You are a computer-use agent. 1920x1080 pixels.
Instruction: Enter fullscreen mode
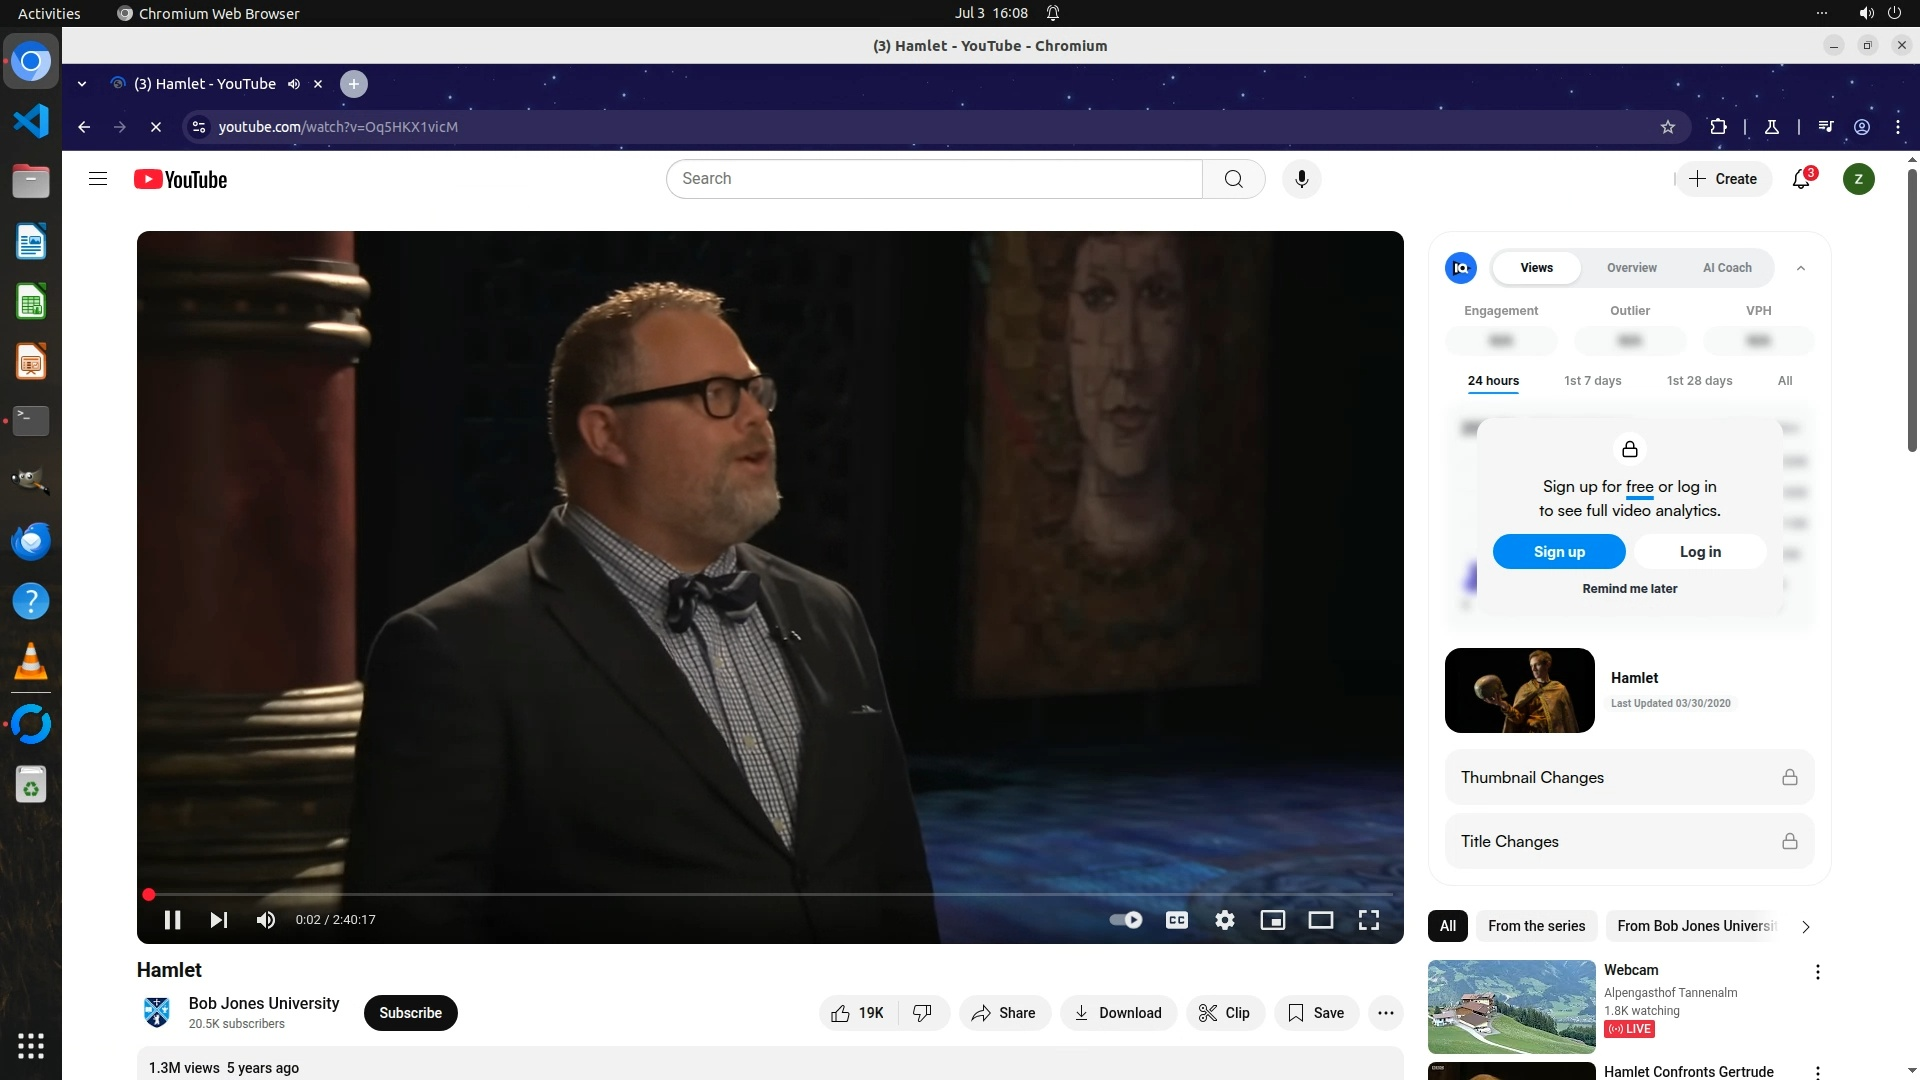1368,920
